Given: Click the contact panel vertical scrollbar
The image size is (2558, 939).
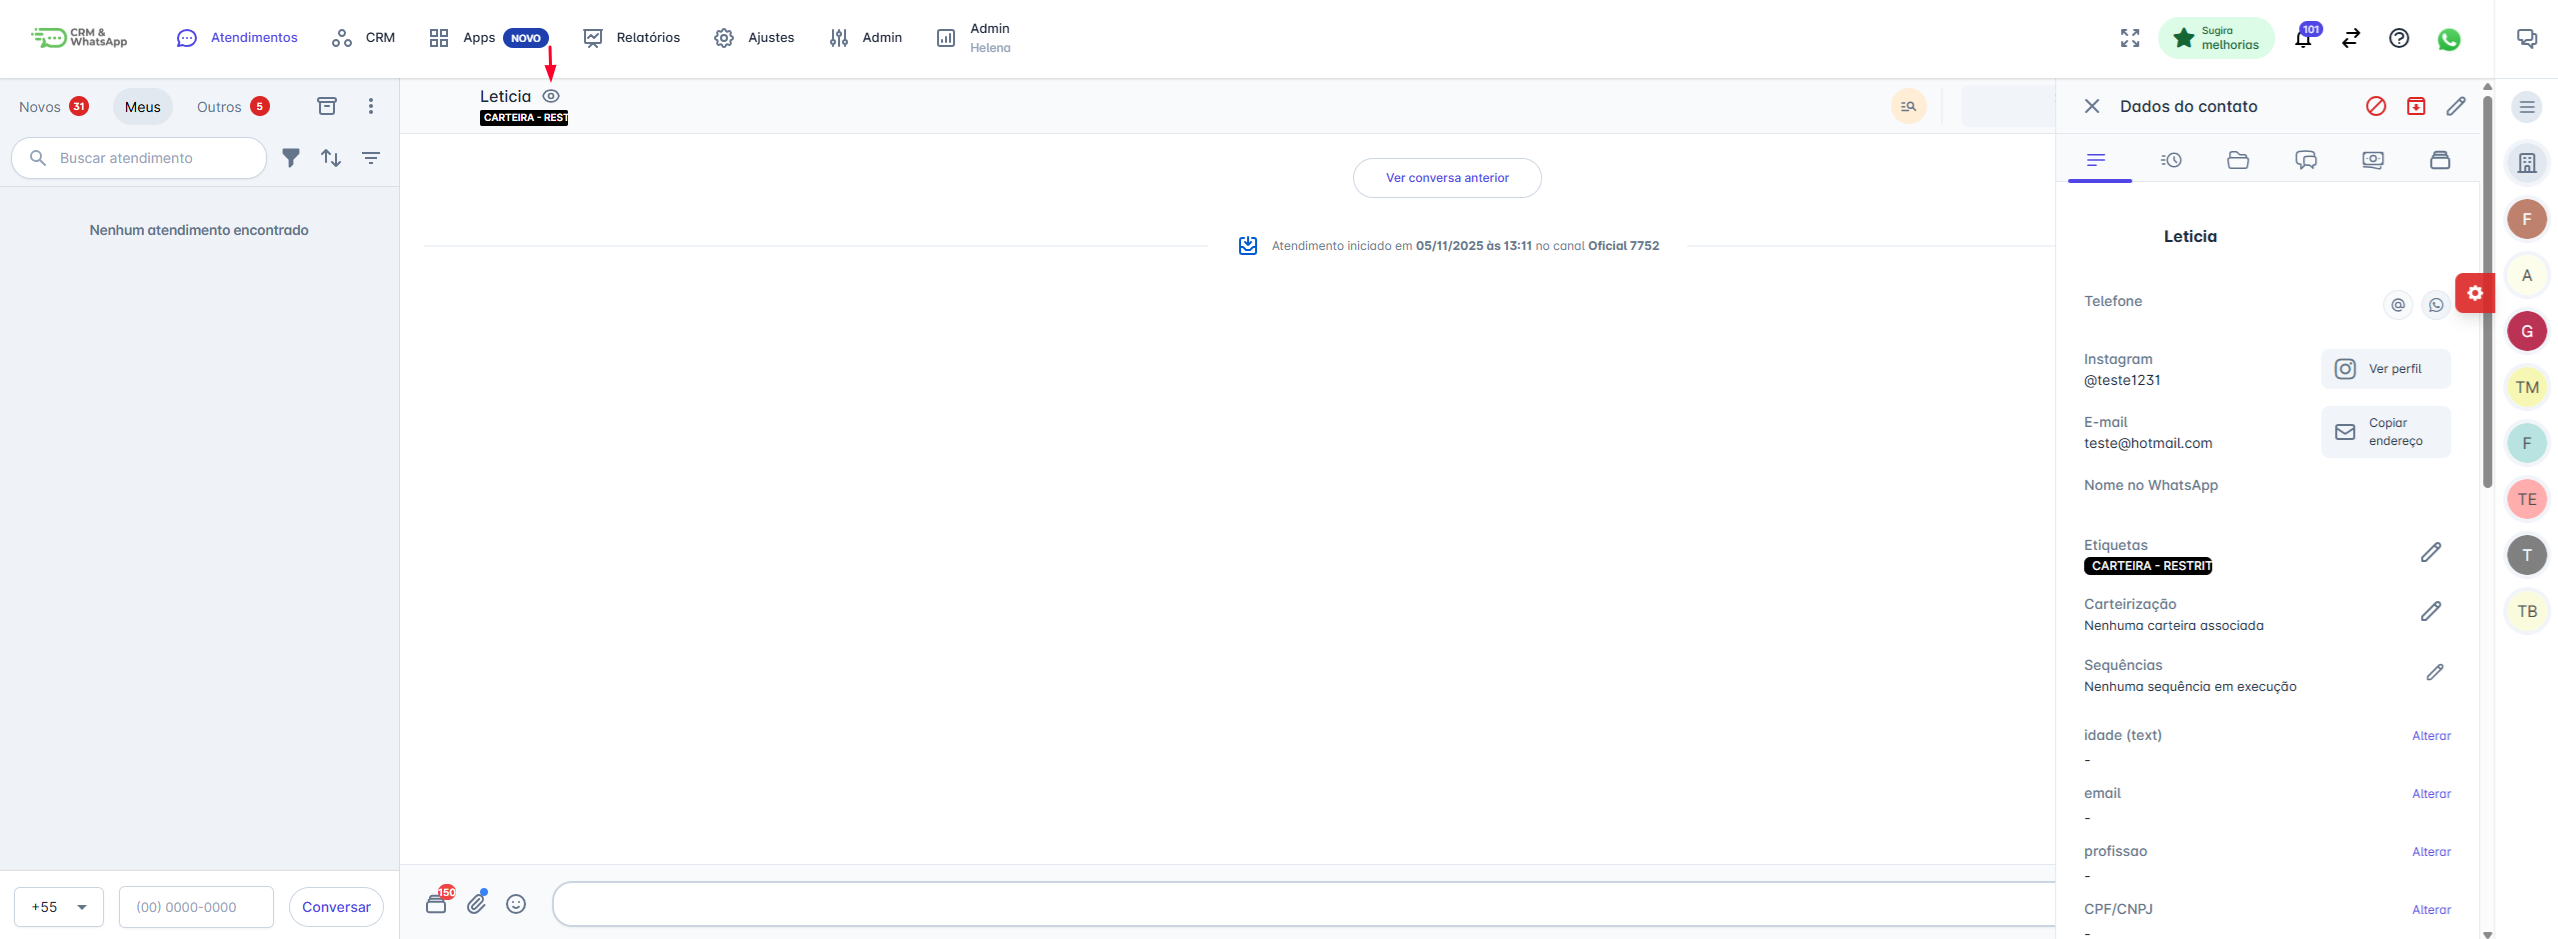Looking at the screenshot, I should [2487, 300].
